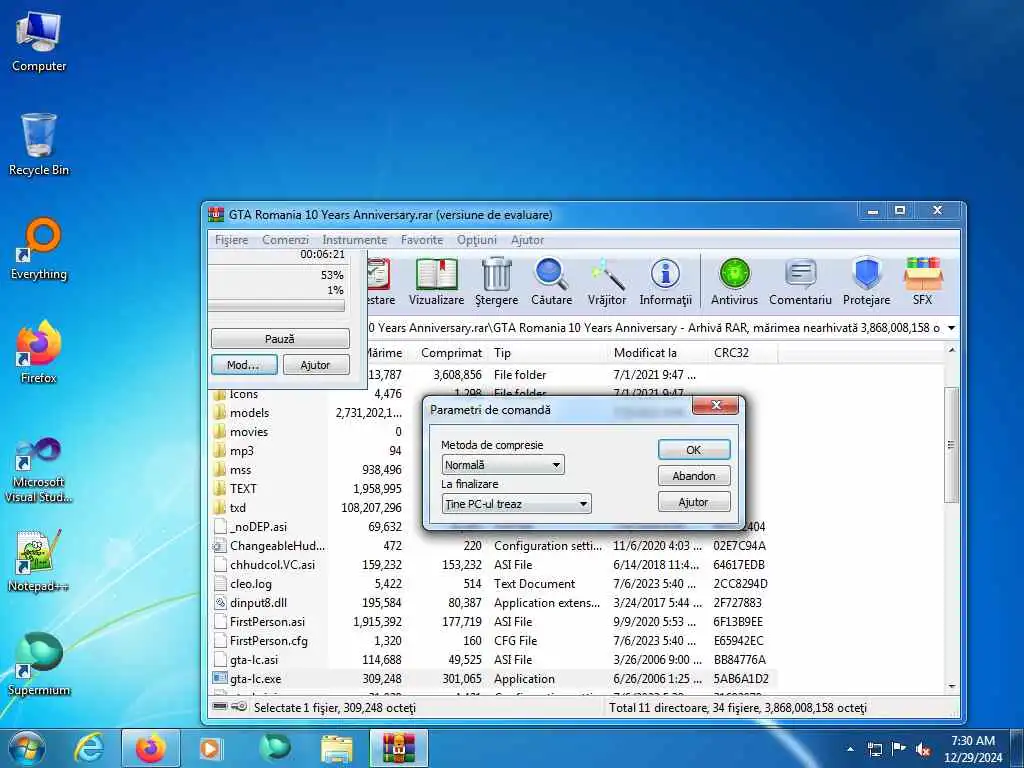Run the Antivirus scan icon

(734, 281)
